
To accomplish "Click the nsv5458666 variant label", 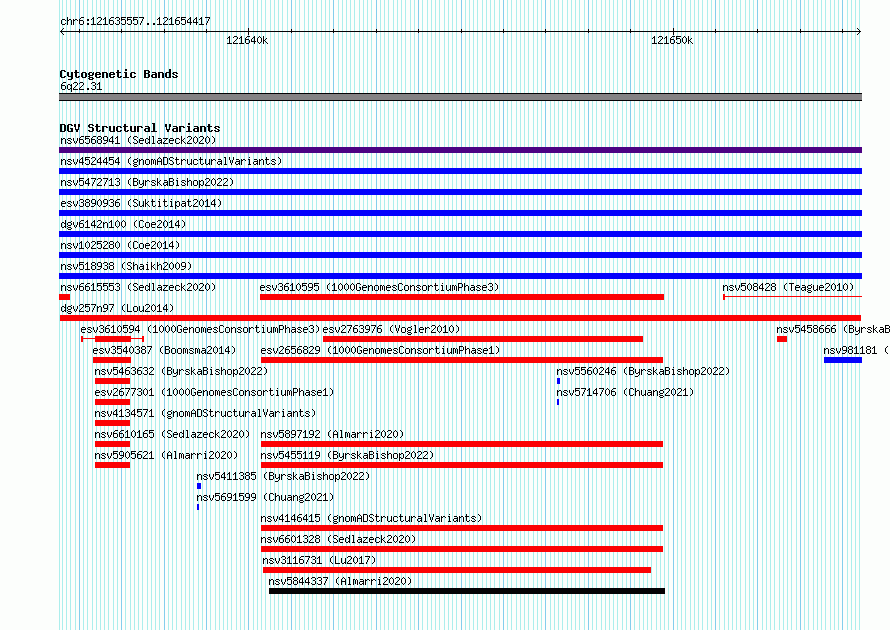I will (x=833, y=329).
